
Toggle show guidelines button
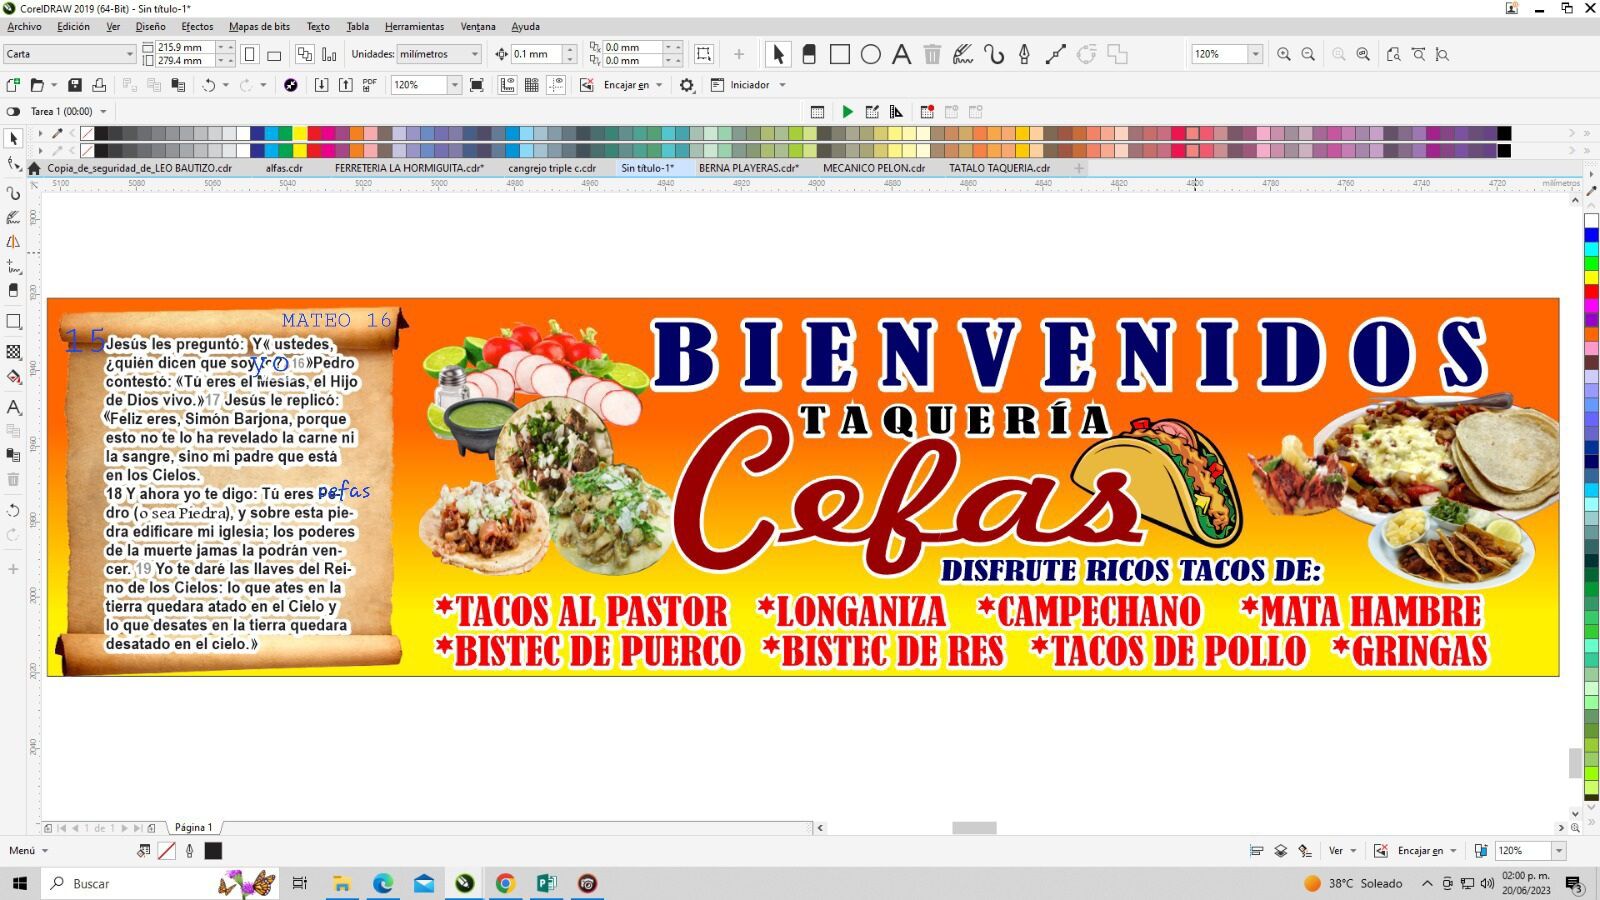557,85
